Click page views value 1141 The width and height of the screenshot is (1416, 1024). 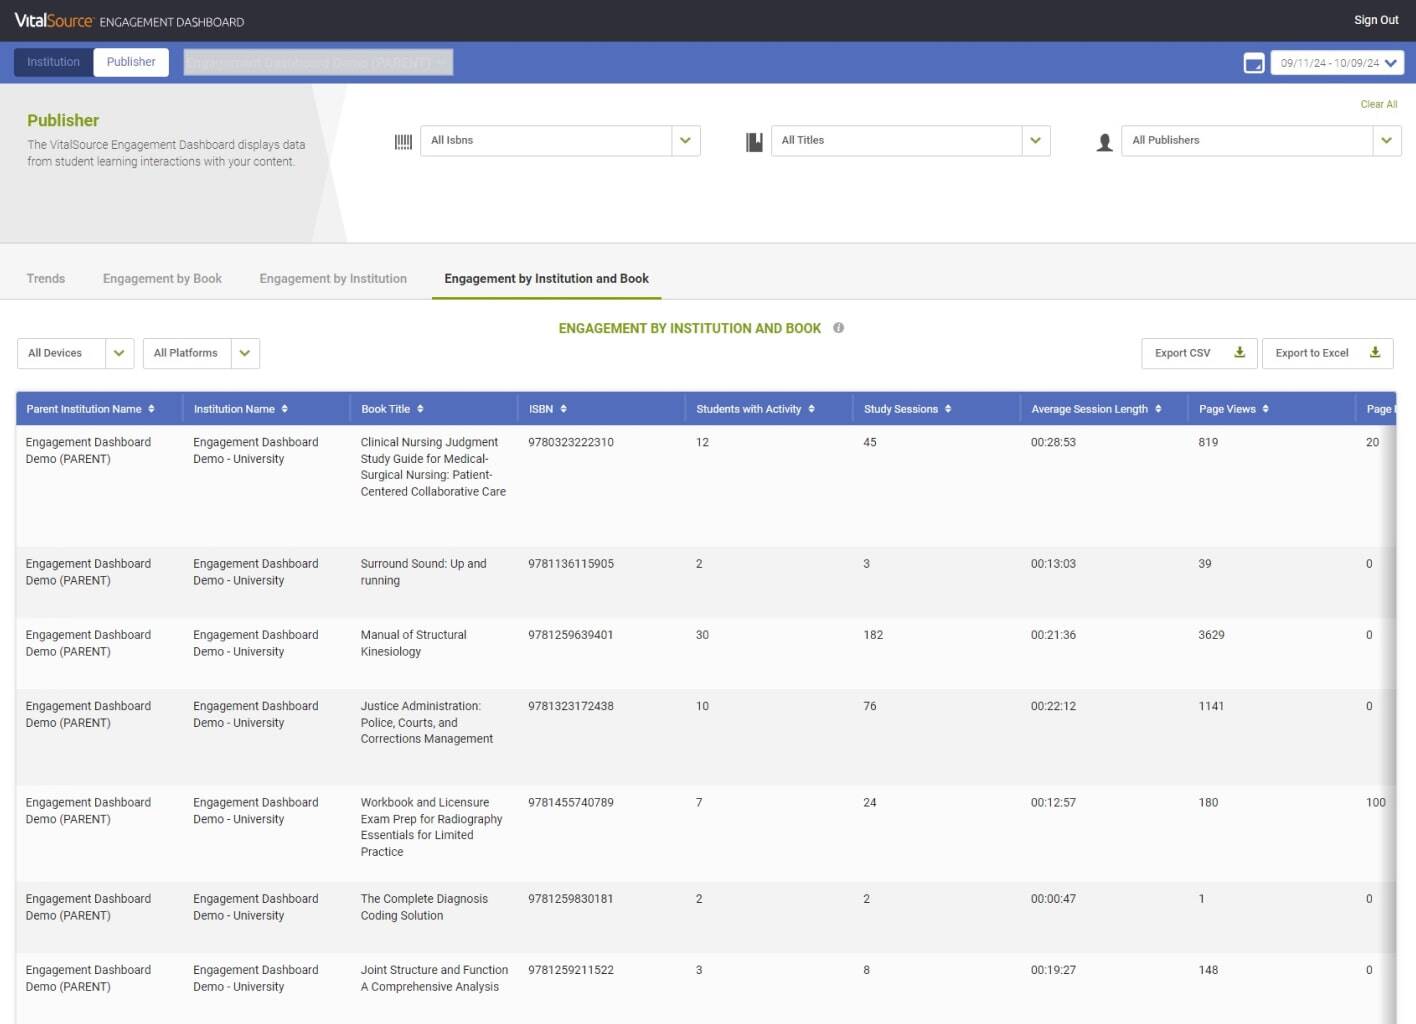(1211, 706)
